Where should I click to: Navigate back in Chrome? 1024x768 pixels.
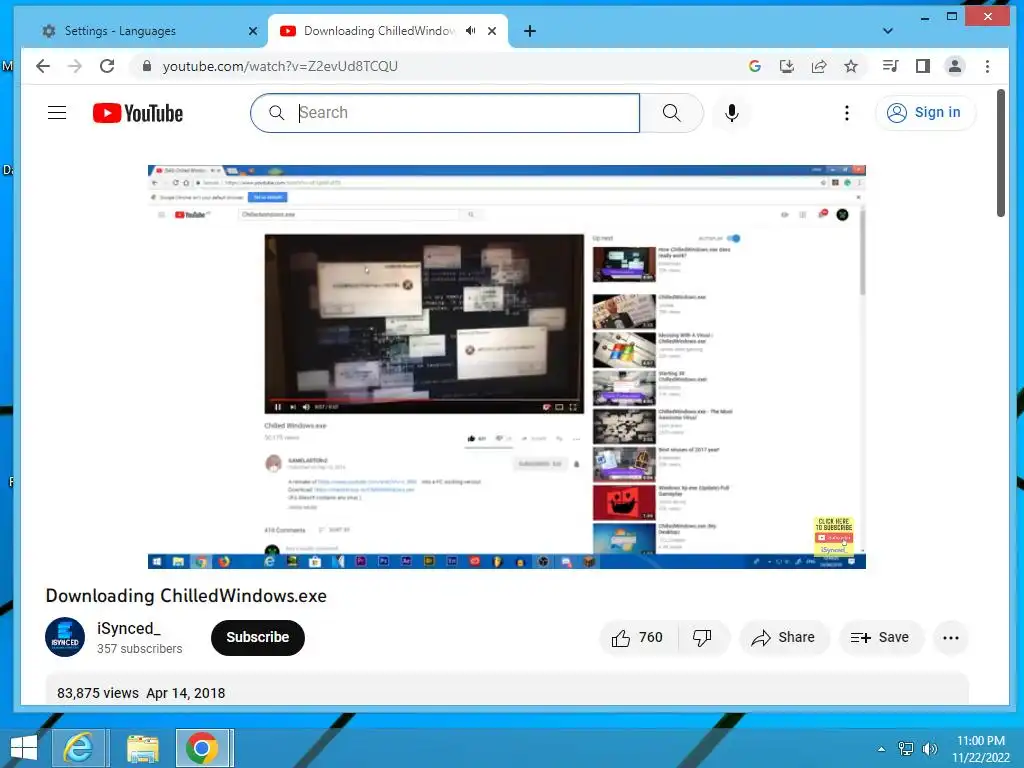43,66
